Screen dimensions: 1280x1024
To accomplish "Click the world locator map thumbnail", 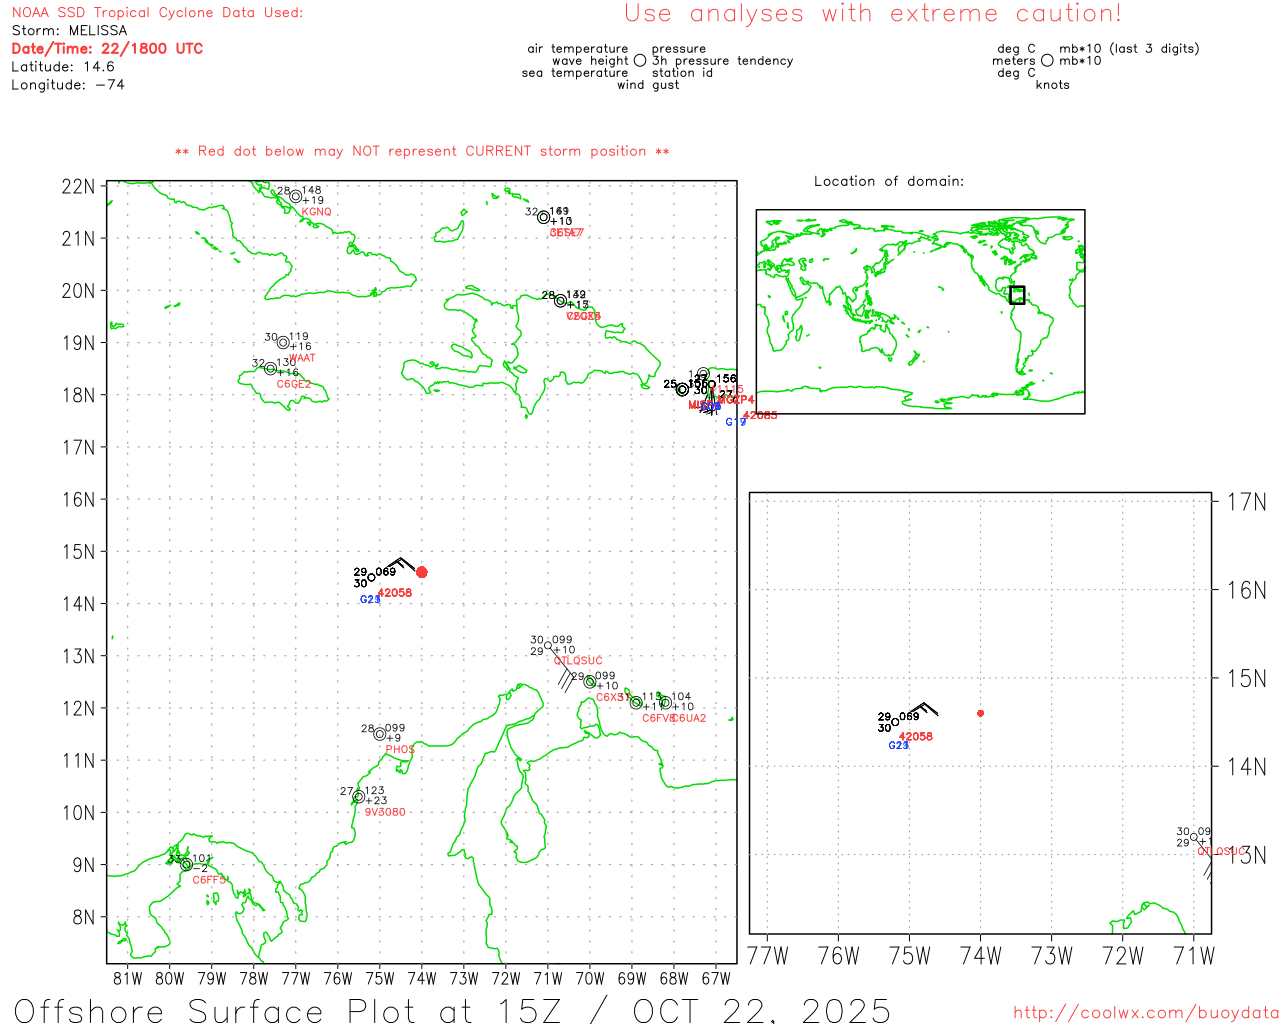I will pyautogui.click(x=920, y=311).
